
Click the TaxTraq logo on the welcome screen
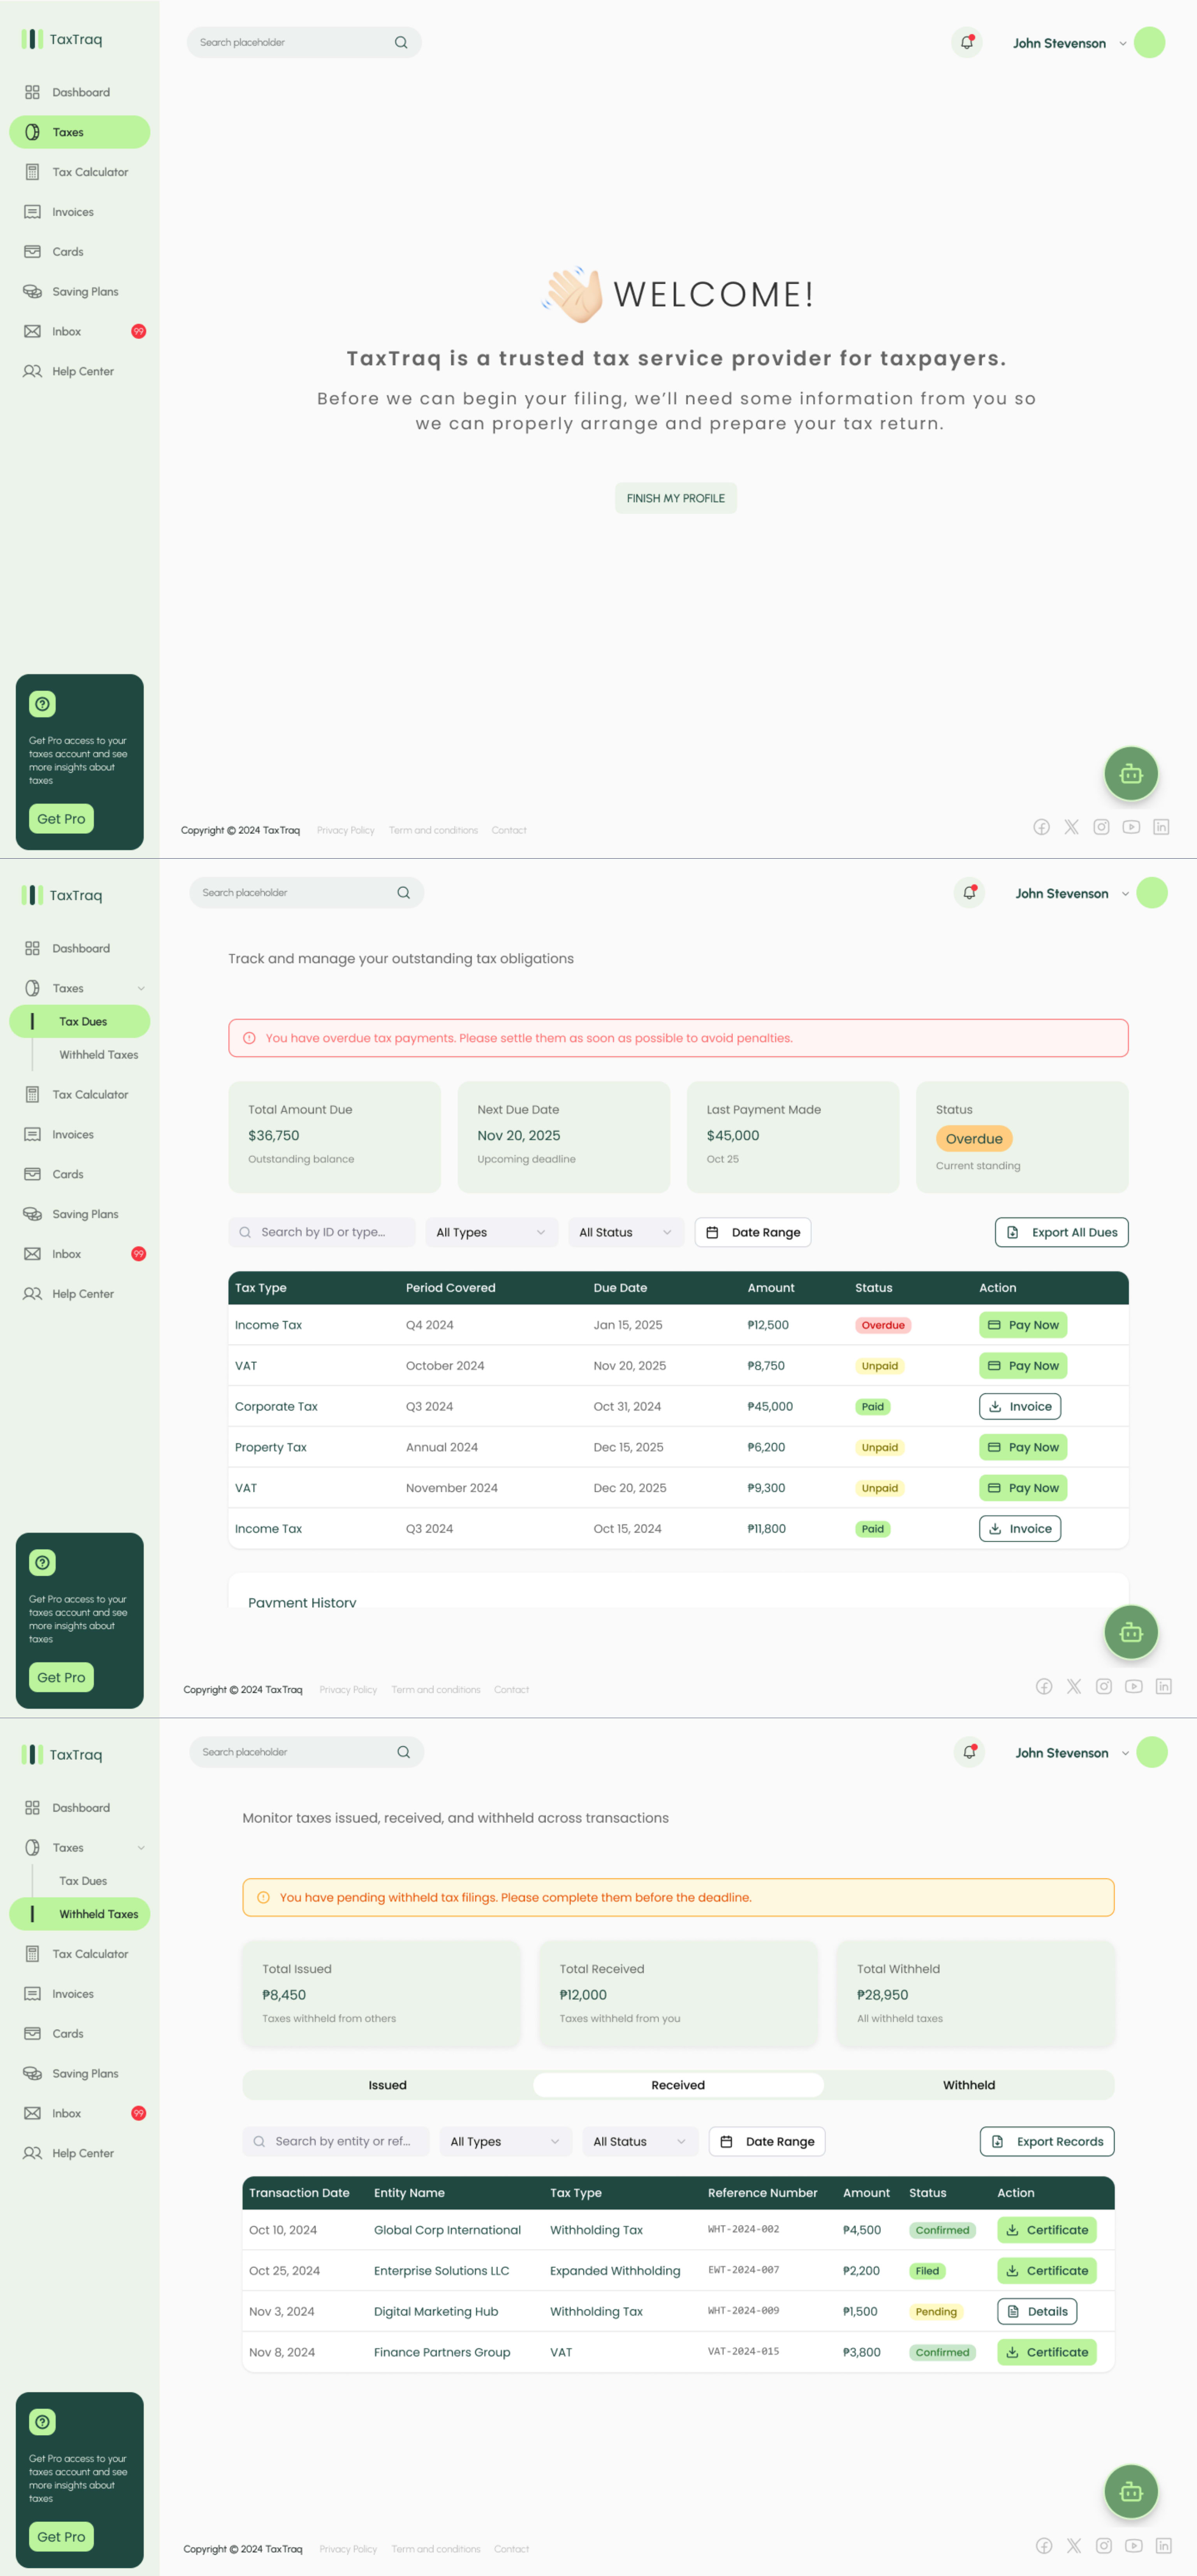coord(62,39)
